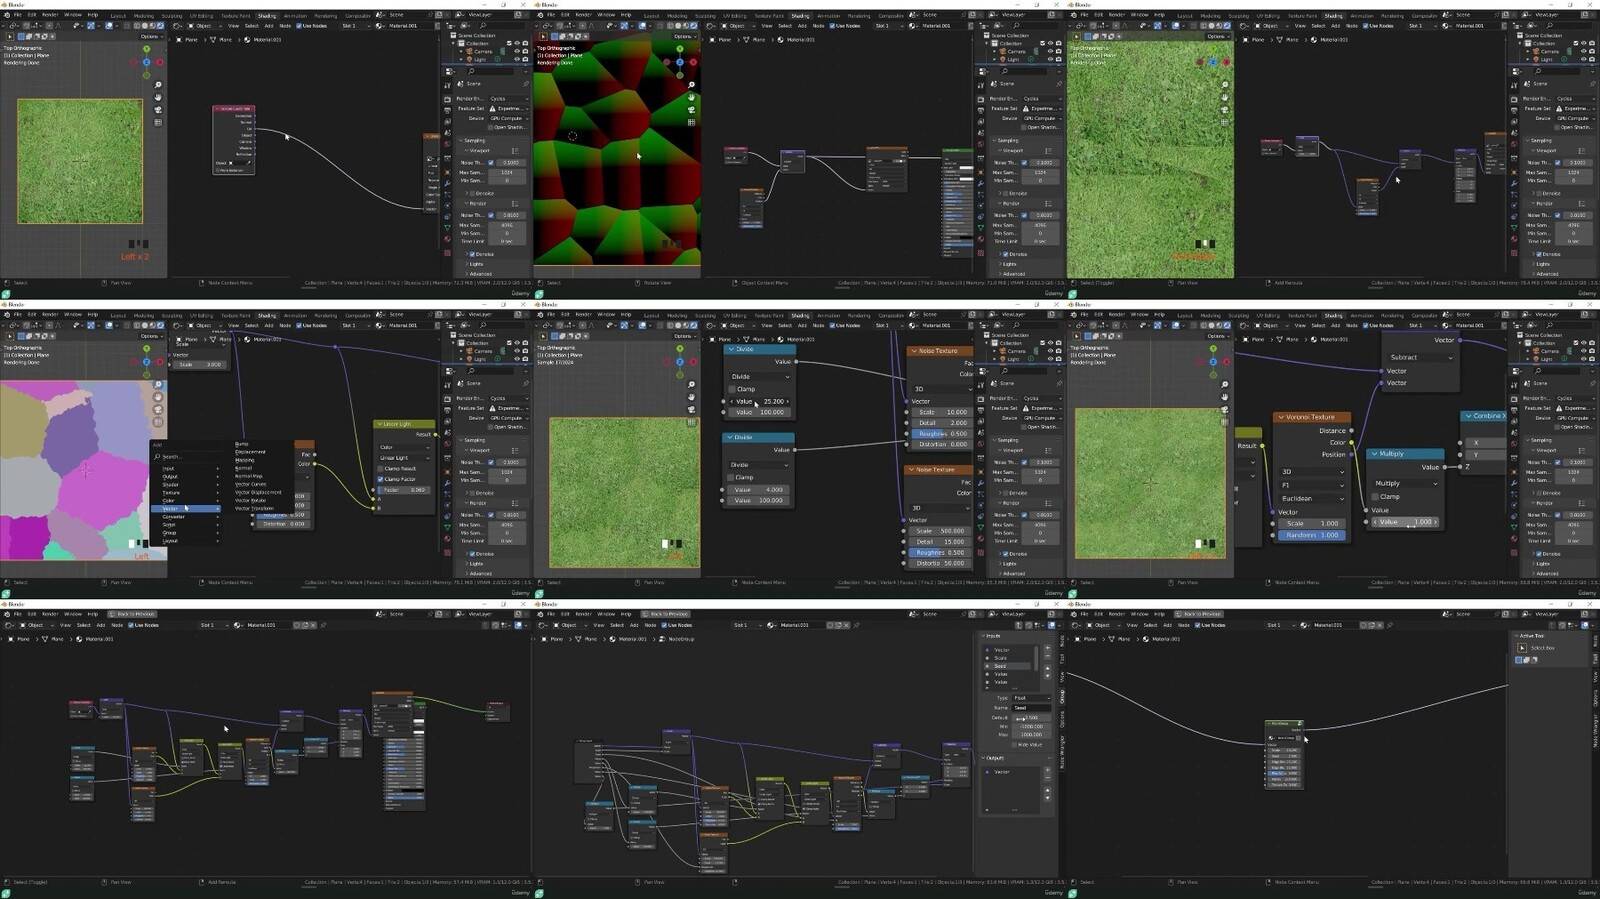The width and height of the screenshot is (1600, 899).
Task: Click the zoom magnifier gizmo in pastel Voronoi viewport
Action: pyautogui.click(x=158, y=384)
